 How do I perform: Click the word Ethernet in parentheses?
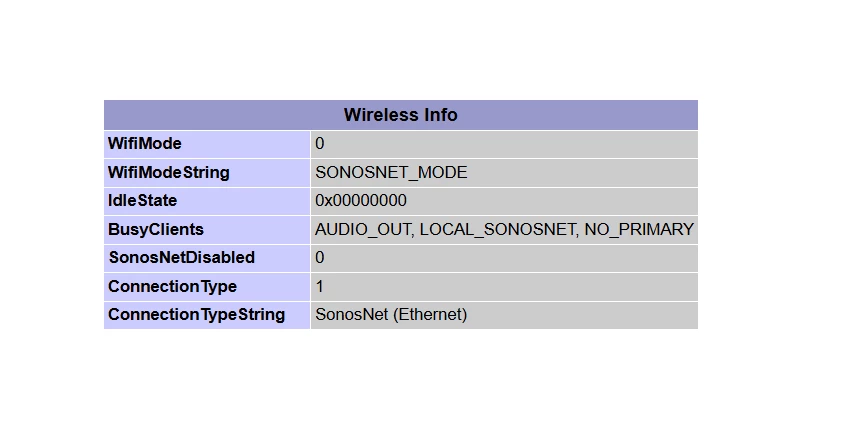tap(429, 314)
